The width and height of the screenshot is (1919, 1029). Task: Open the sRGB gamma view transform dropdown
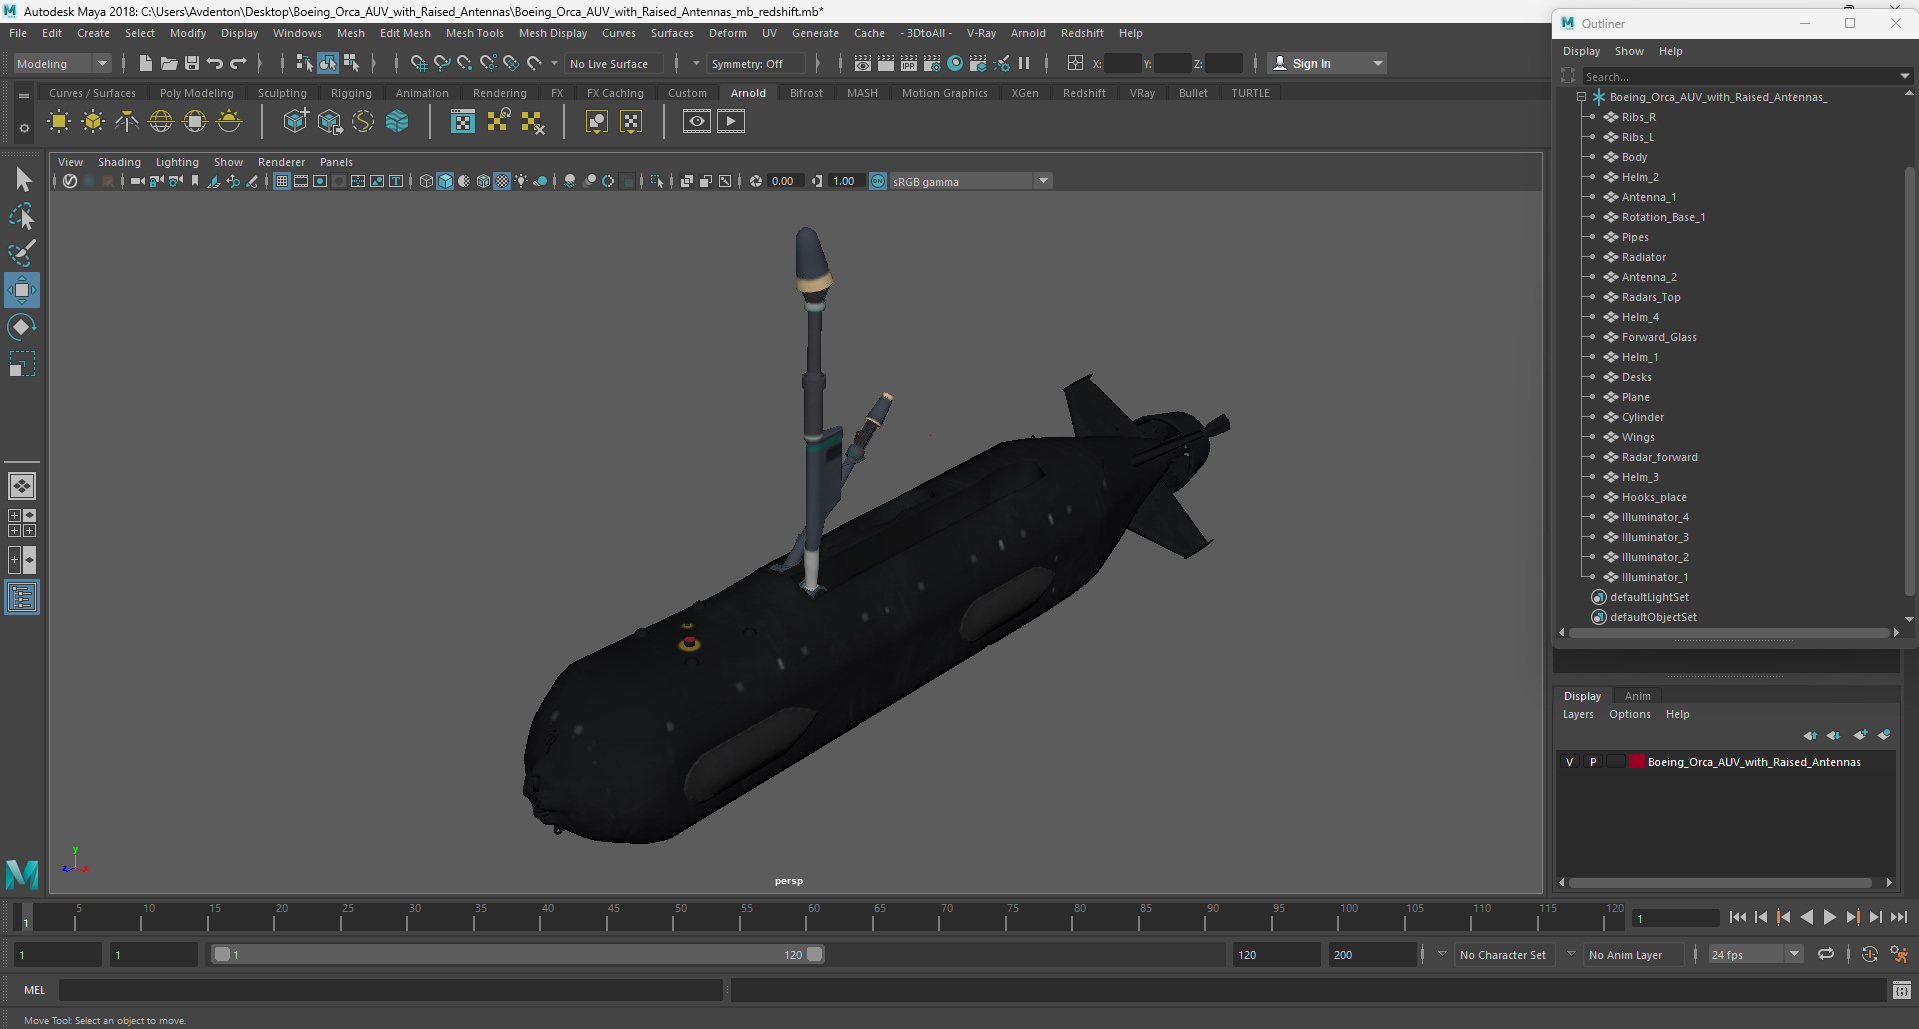click(1043, 181)
